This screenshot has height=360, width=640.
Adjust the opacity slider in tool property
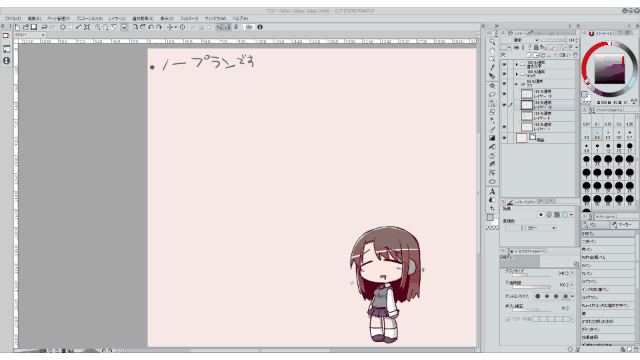(532, 287)
